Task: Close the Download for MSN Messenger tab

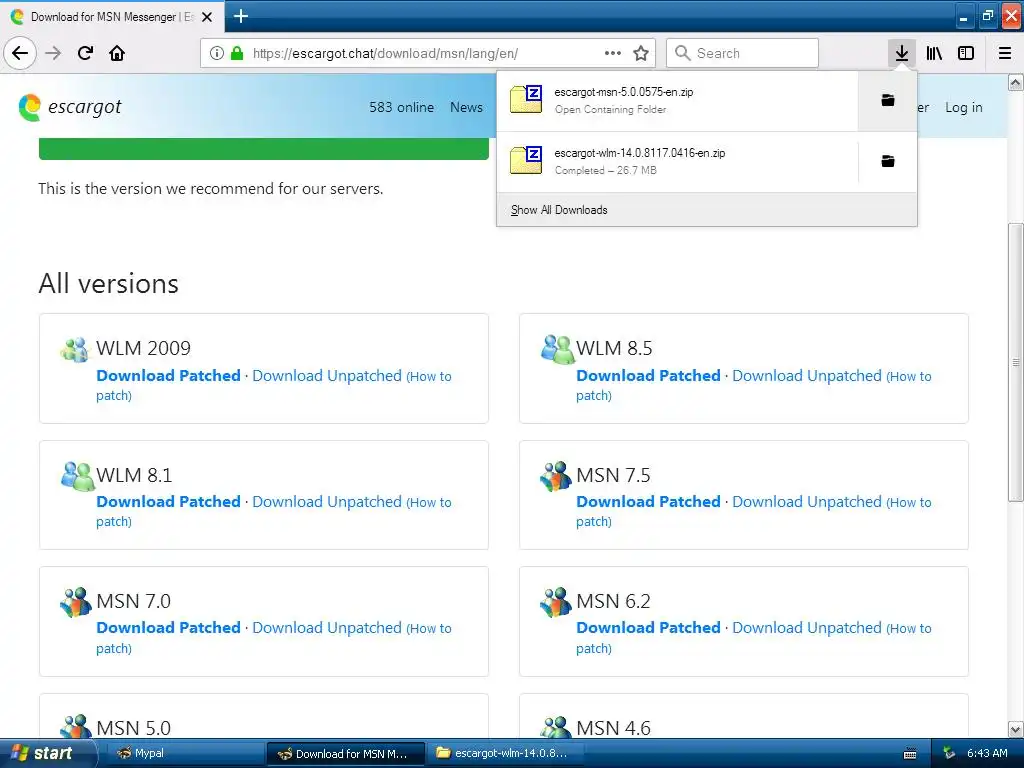Action: tap(207, 17)
